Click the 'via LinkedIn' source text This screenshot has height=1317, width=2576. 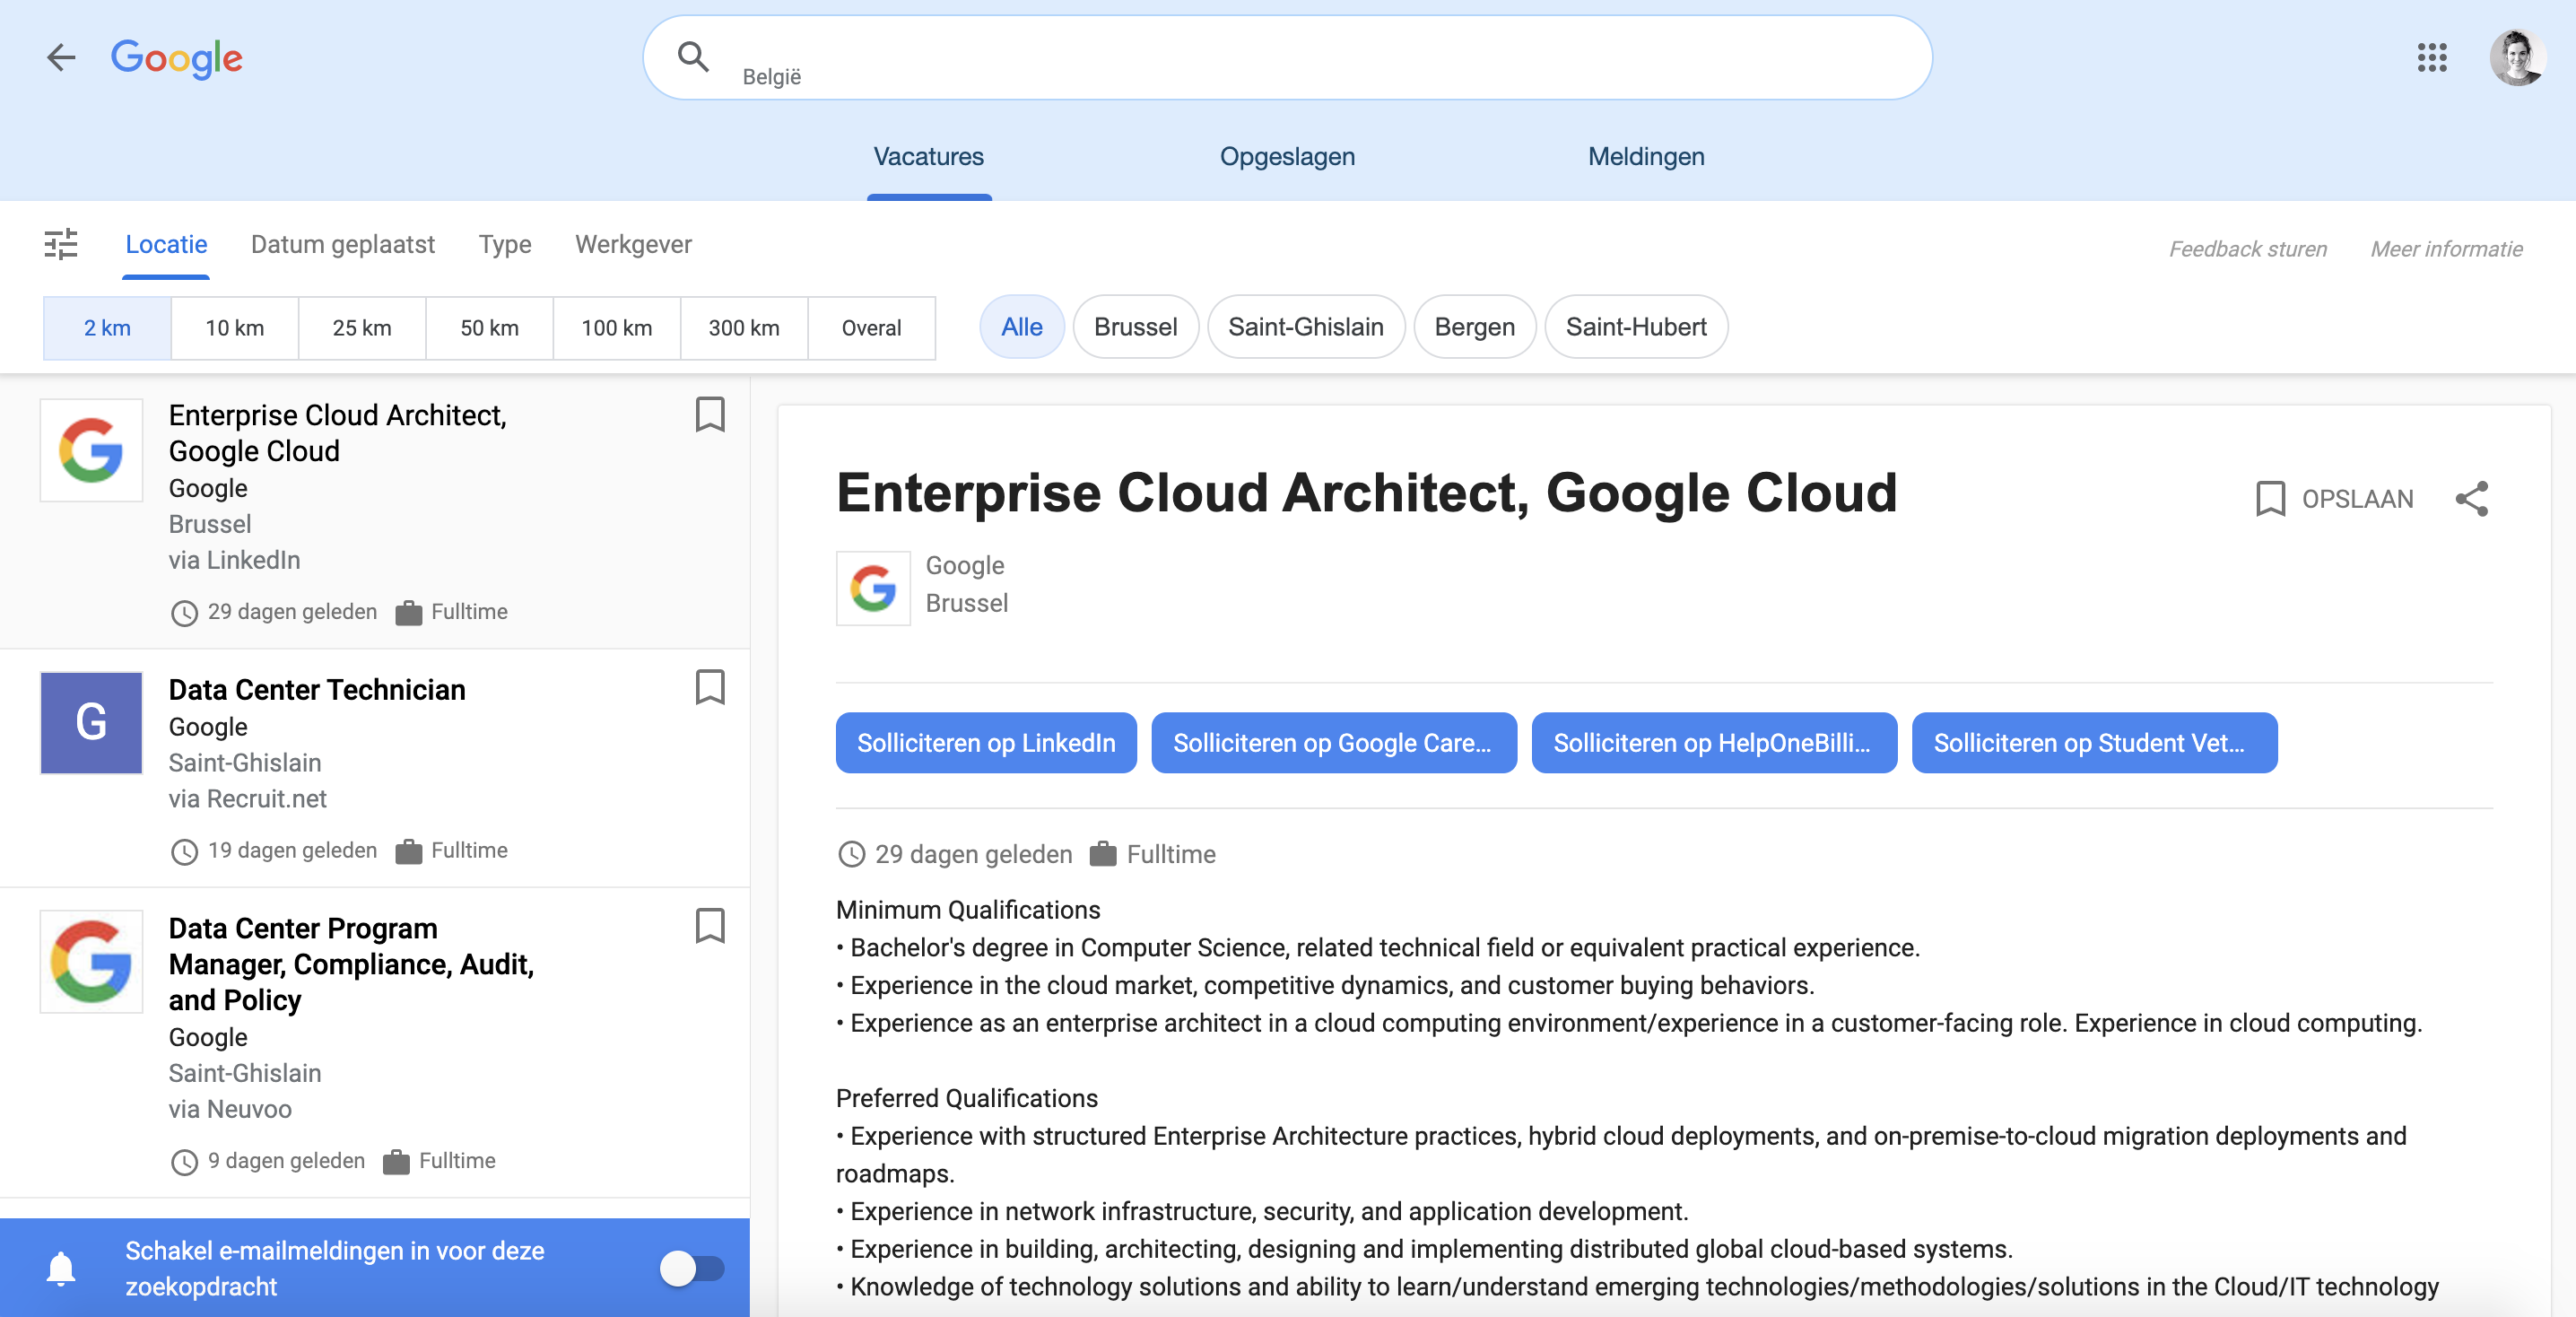[x=234, y=560]
